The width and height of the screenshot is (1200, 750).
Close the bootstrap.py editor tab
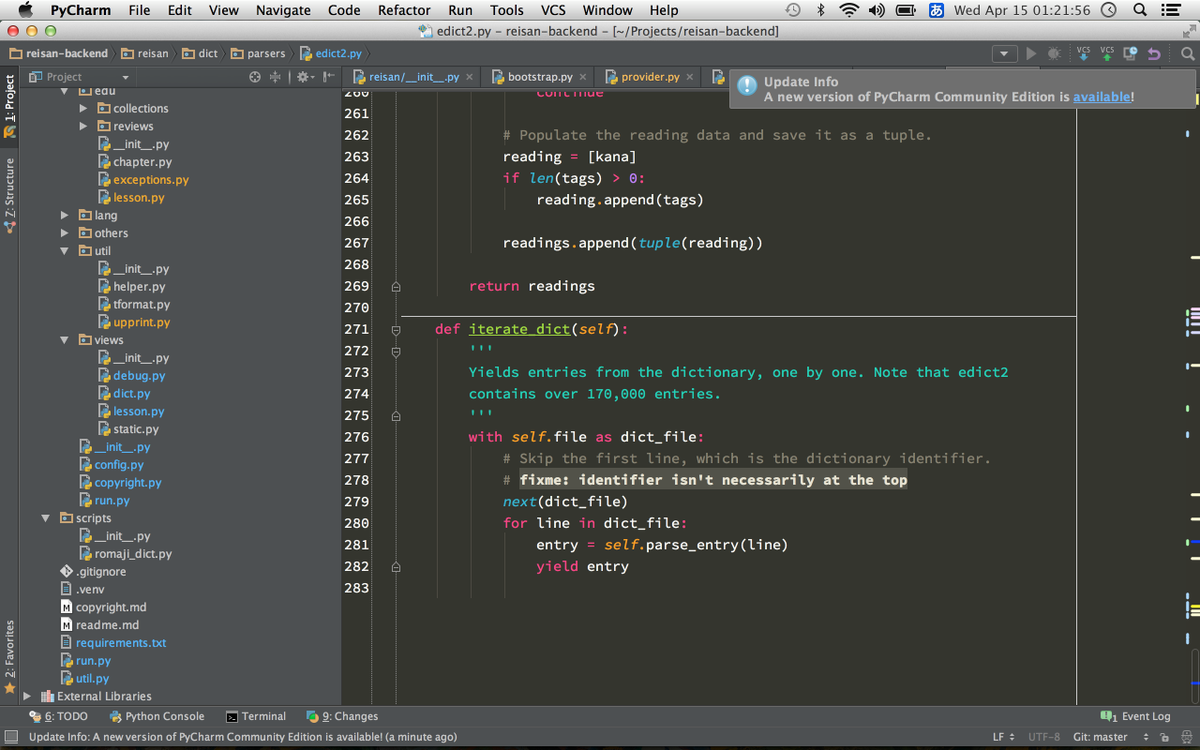(x=583, y=77)
